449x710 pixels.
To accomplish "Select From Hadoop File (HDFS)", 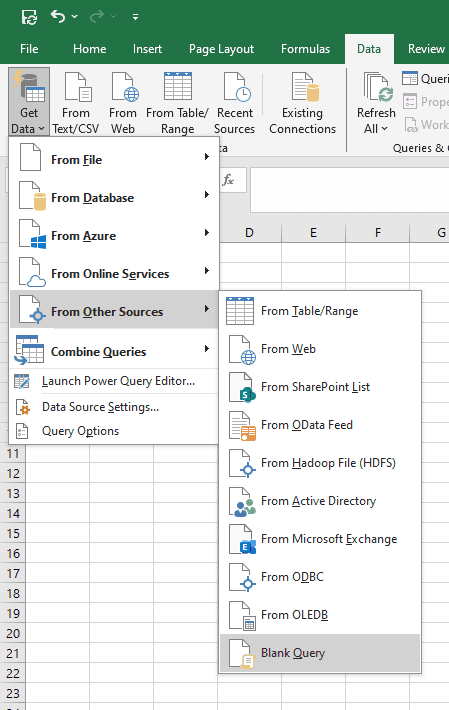I will pos(320,463).
